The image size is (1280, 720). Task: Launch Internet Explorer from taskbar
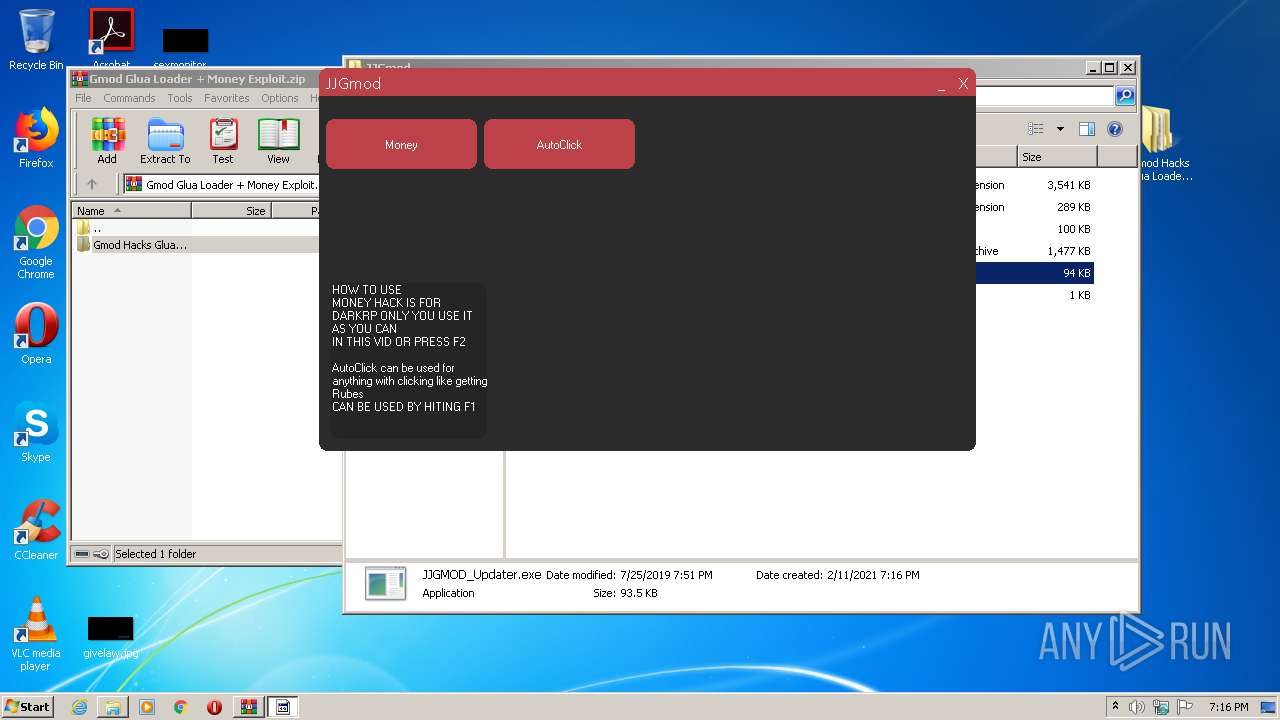click(x=79, y=707)
